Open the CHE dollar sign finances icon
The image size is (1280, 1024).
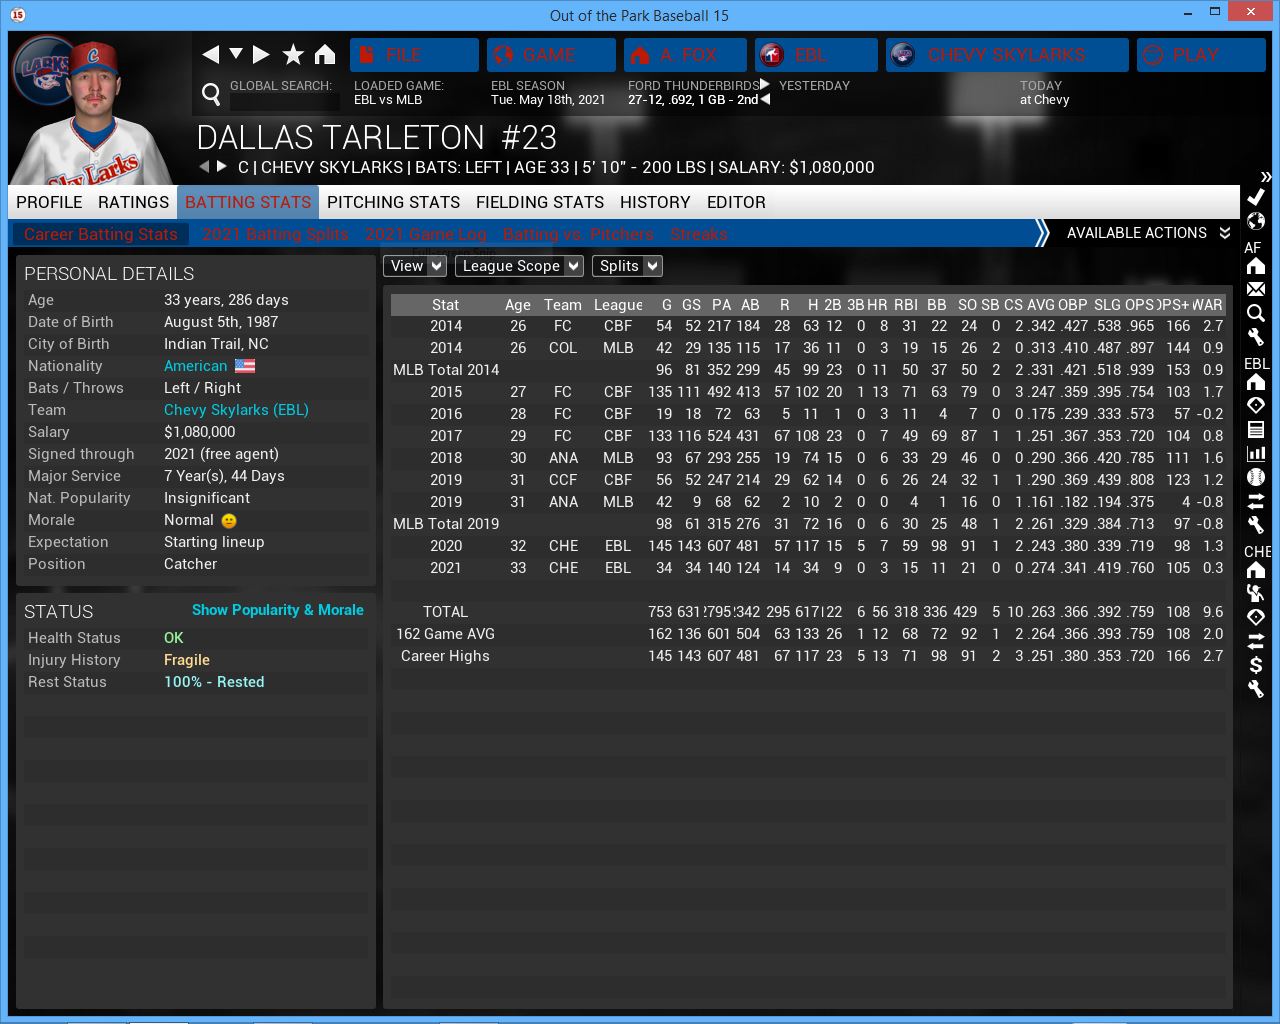(1256, 665)
